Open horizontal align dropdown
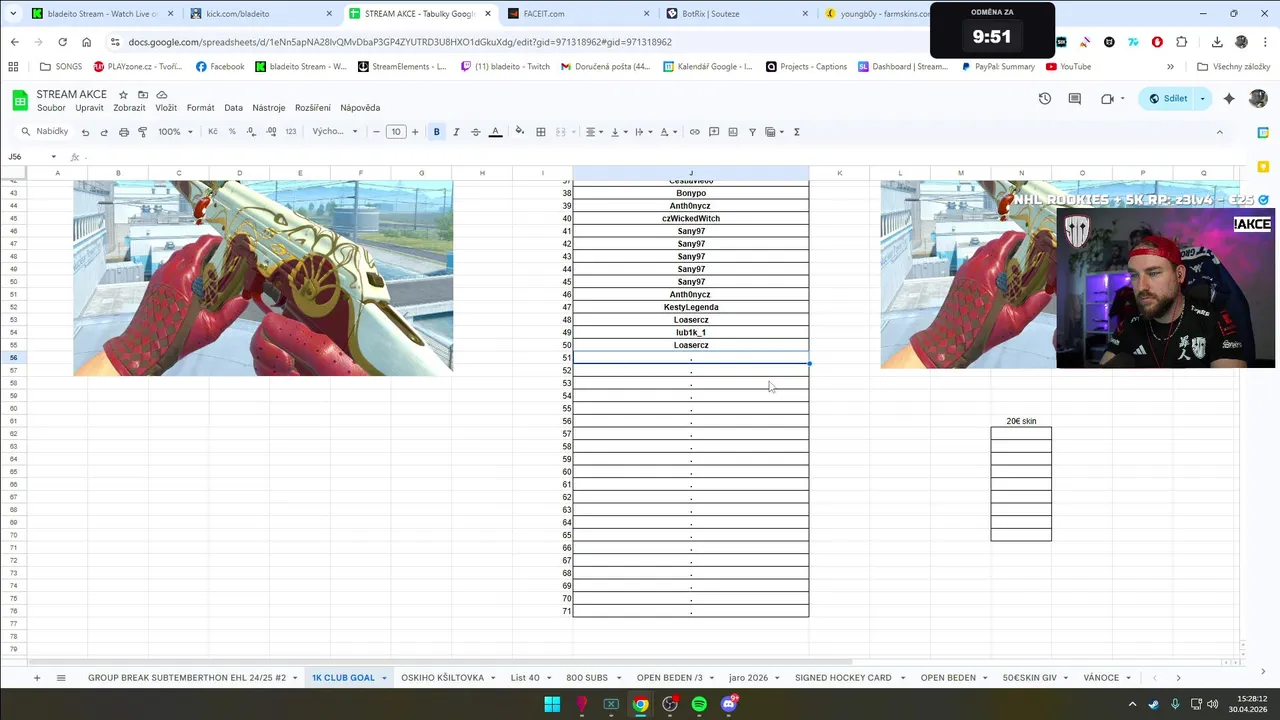 pyautogui.click(x=594, y=132)
